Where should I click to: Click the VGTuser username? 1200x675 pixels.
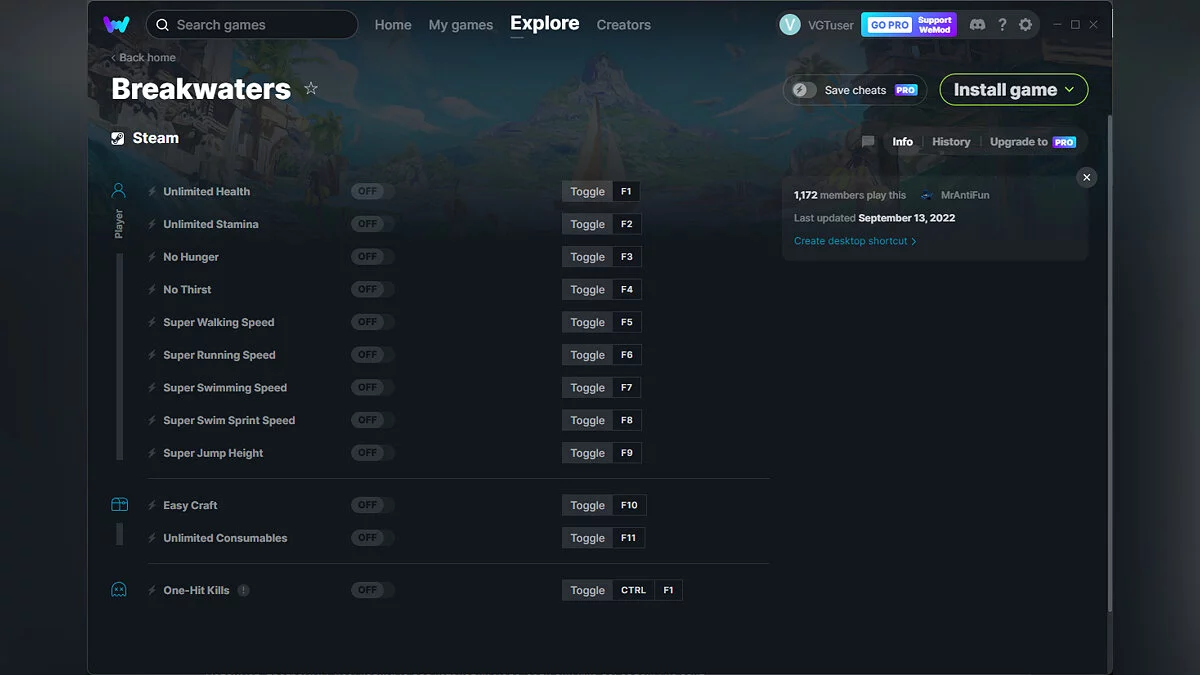click(x=831, y=25)
